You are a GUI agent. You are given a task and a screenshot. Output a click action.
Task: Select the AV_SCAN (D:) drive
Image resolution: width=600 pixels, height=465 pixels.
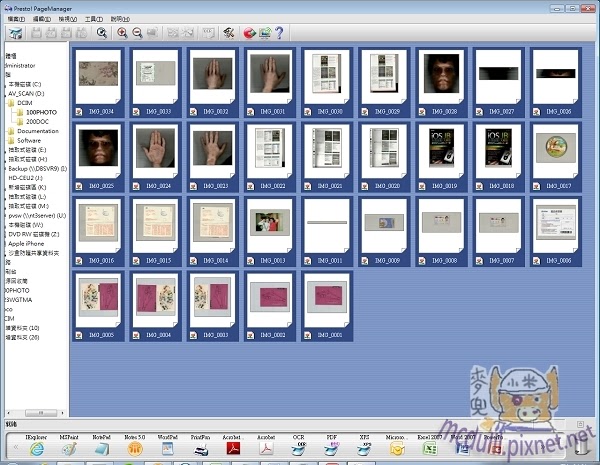(26, 93)
